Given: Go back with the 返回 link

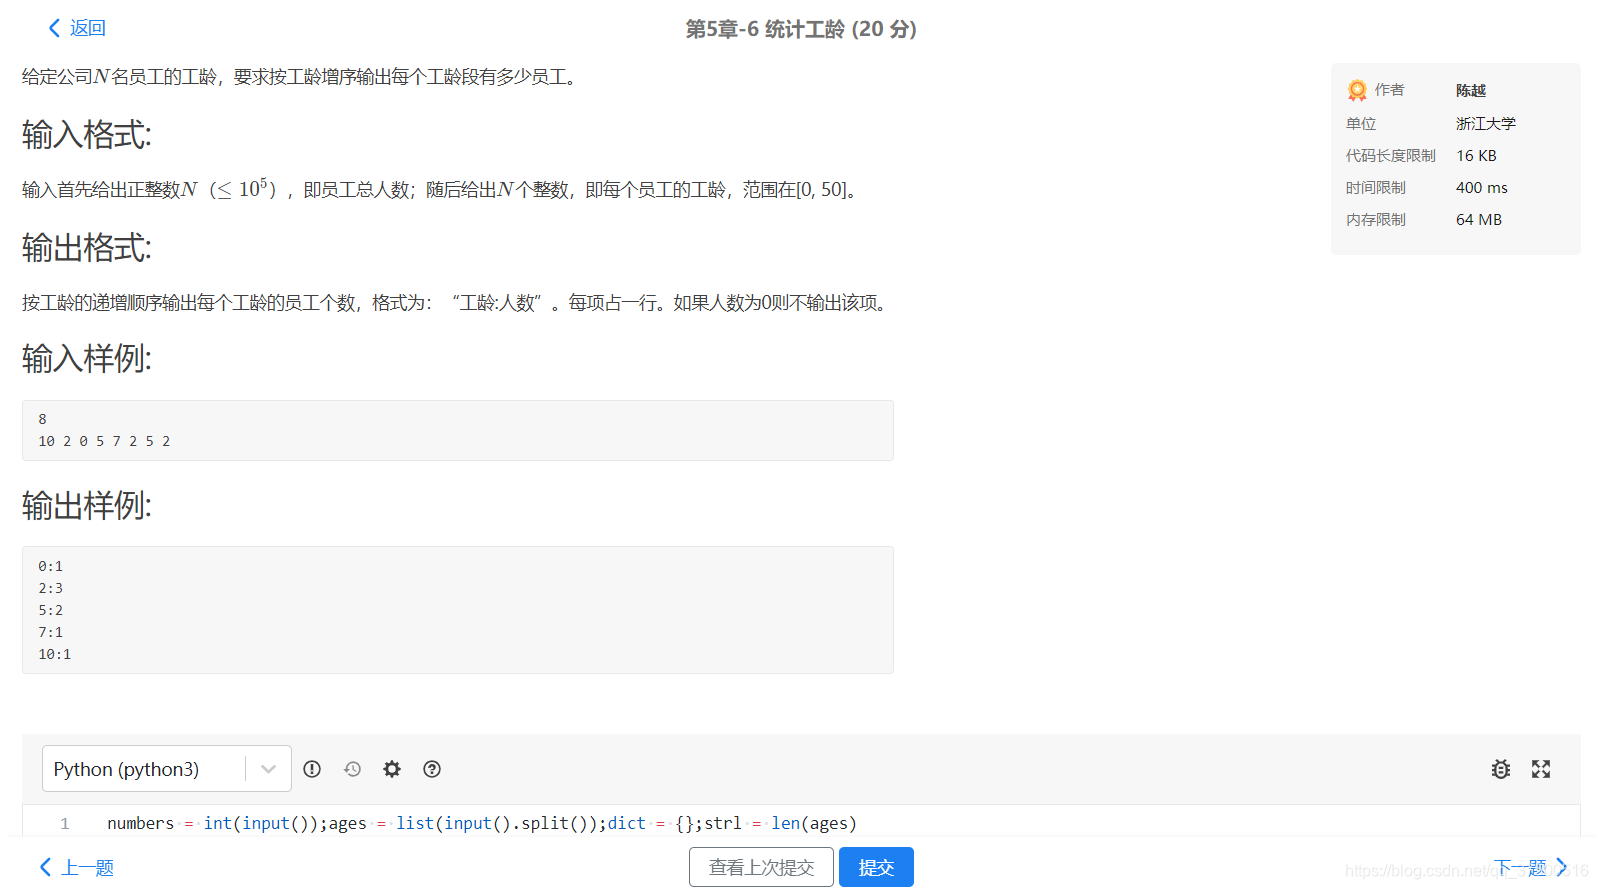Looking at the screenshot, I should pyautogui.click(x=77, y=28).
